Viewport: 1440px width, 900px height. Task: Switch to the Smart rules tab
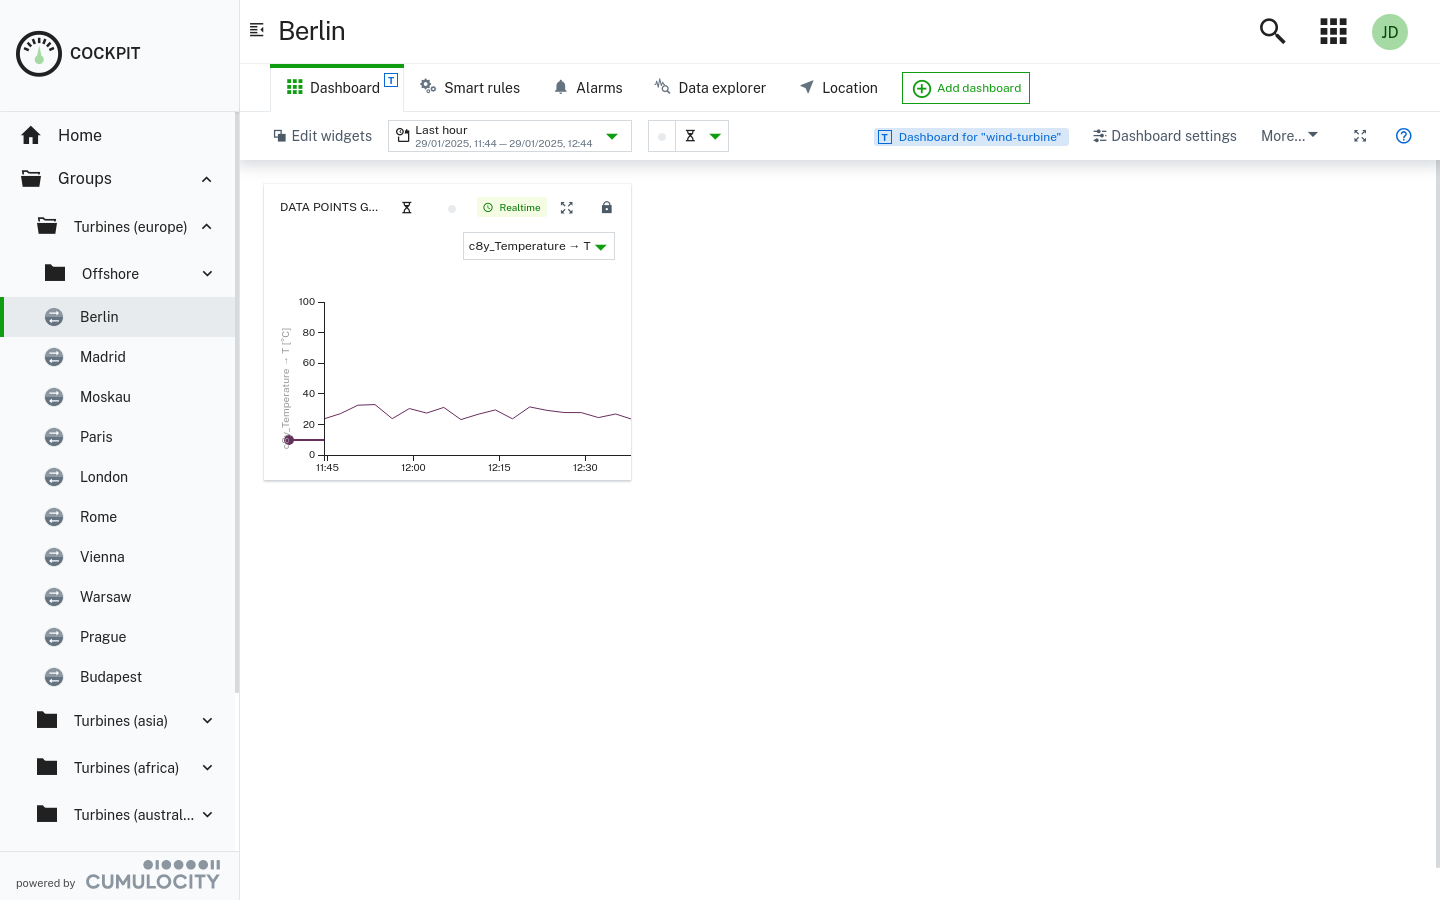pyautogui.click(x=470, y=88)
